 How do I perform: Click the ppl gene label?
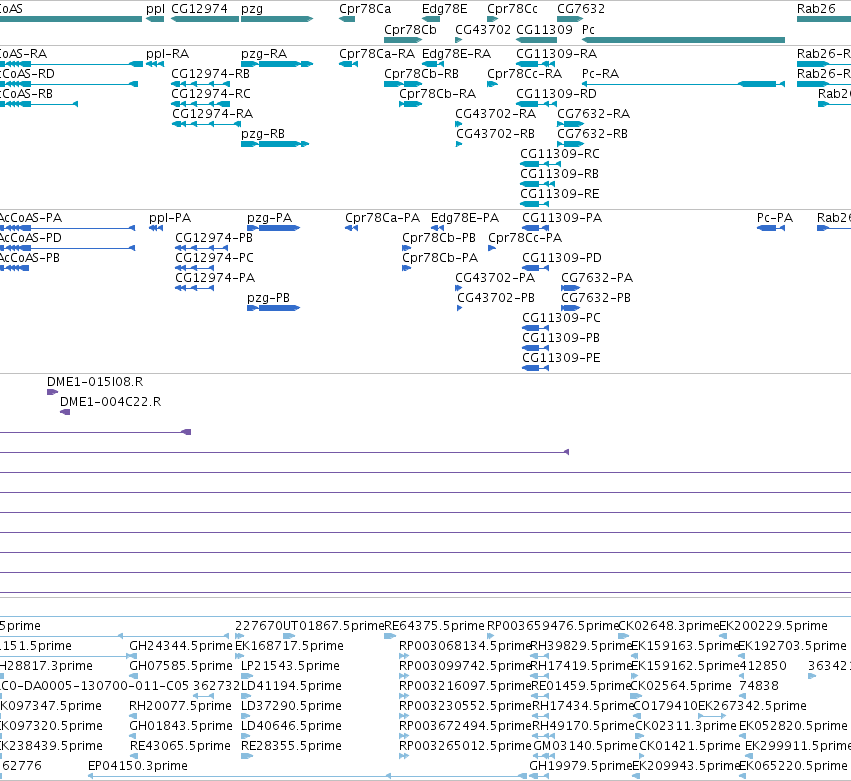point(155,9)
